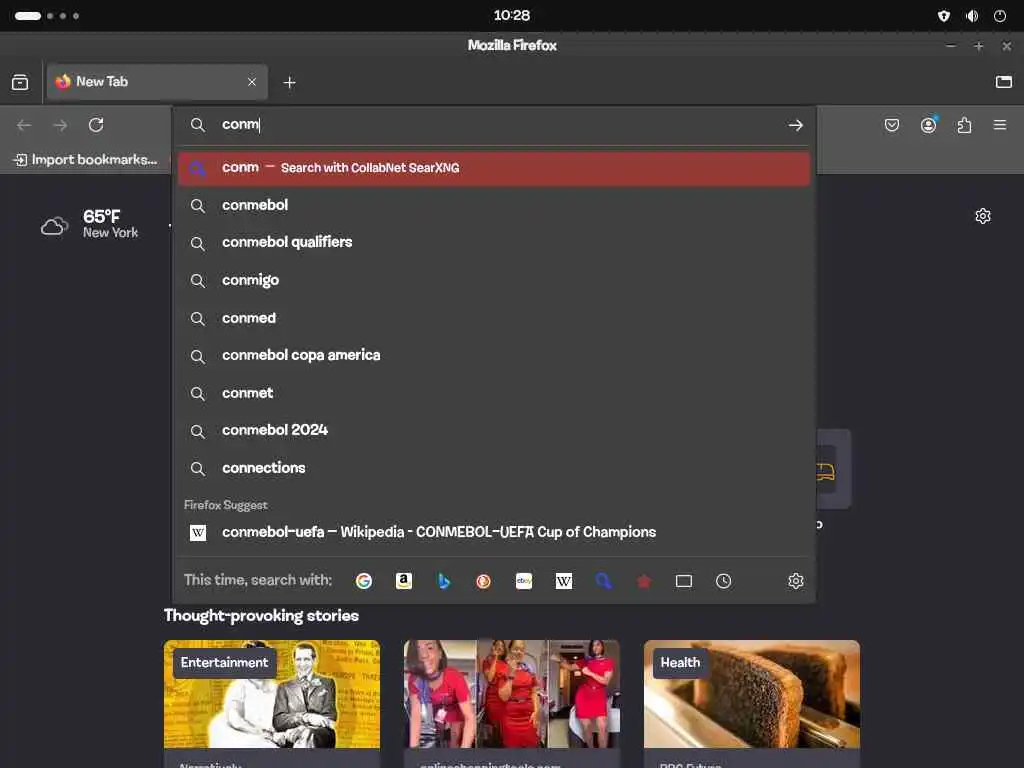Open the Health toast story thumbnail
The width and height of the screenshot is (1024, 768).
752,694
